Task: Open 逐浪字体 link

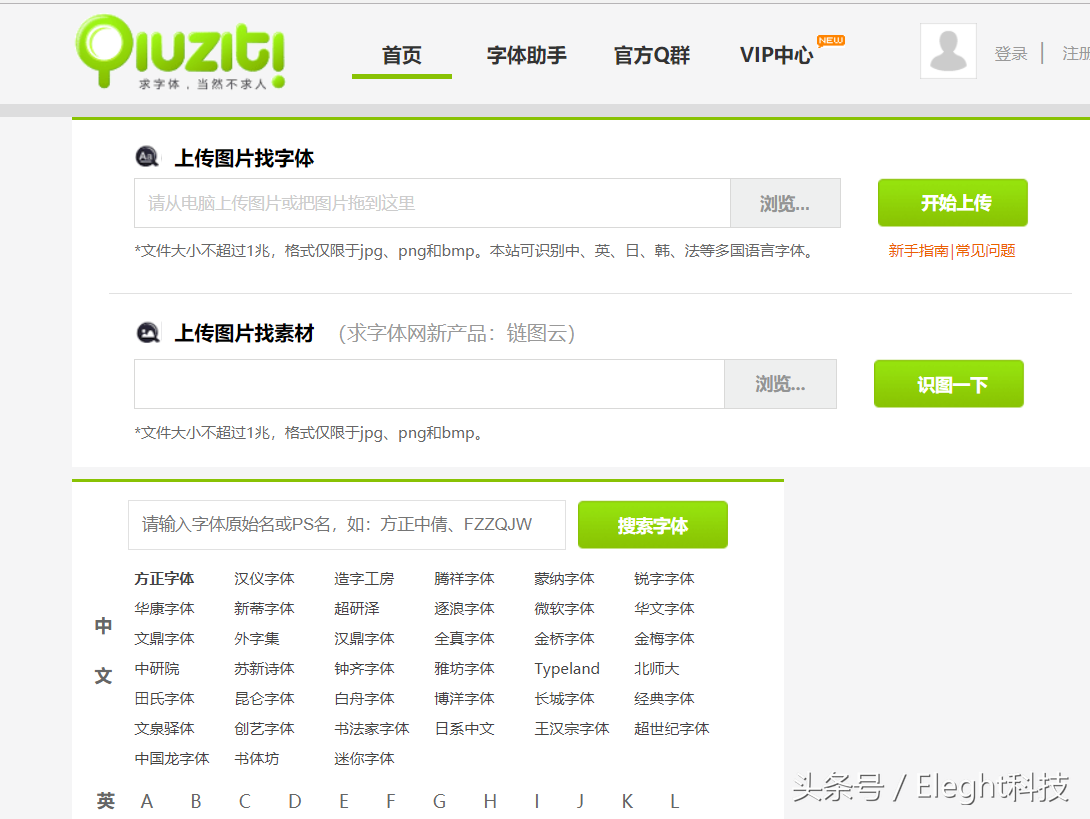Action: pyautogui.click(x=464, y=608)
